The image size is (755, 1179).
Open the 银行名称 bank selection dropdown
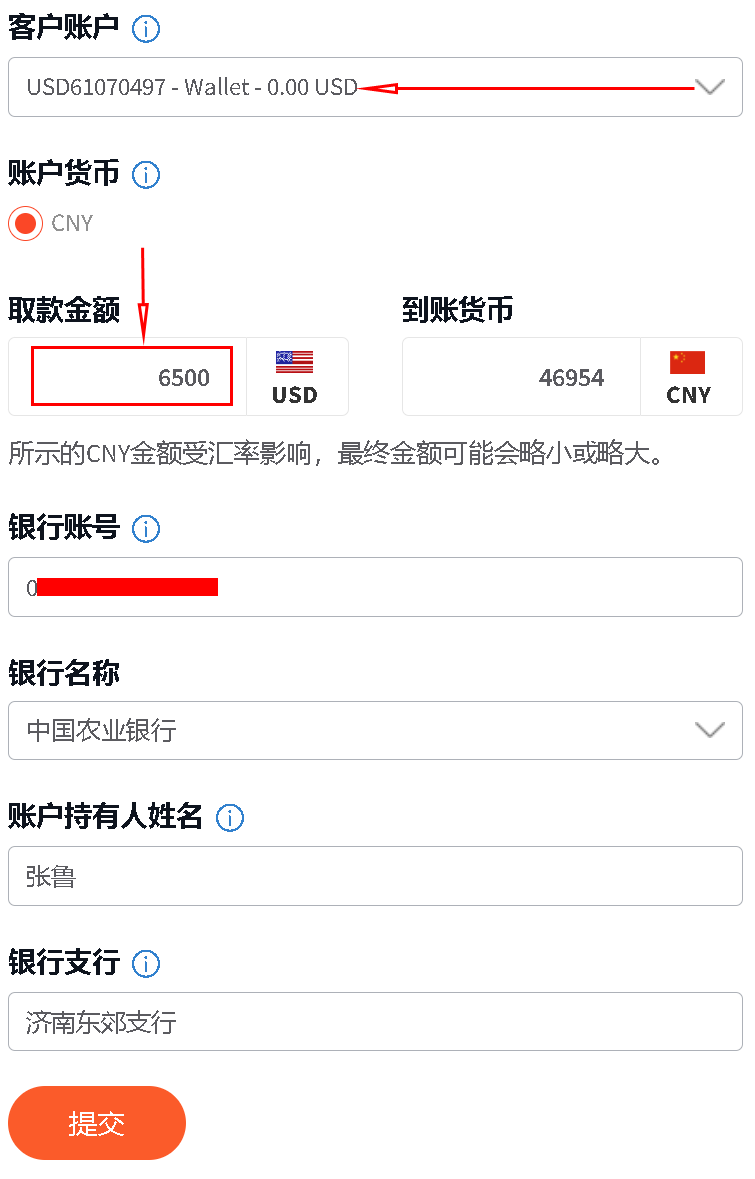coord(375,730)
